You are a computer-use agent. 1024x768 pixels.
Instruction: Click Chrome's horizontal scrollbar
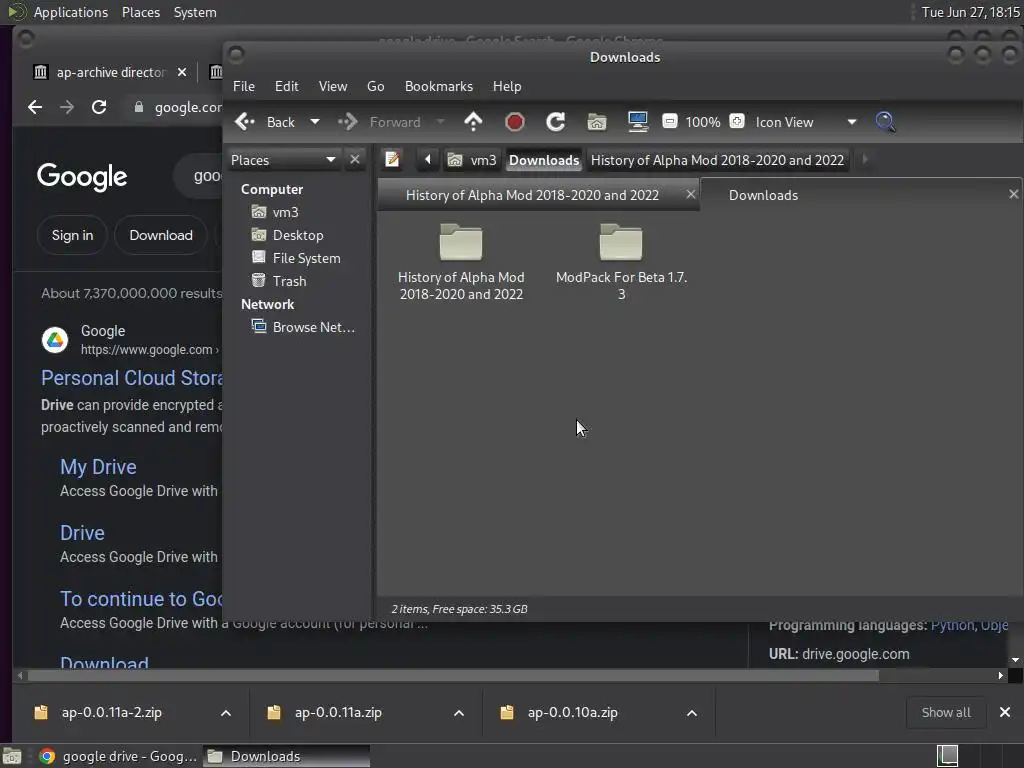pyautogui.click(x=453, y=675)
